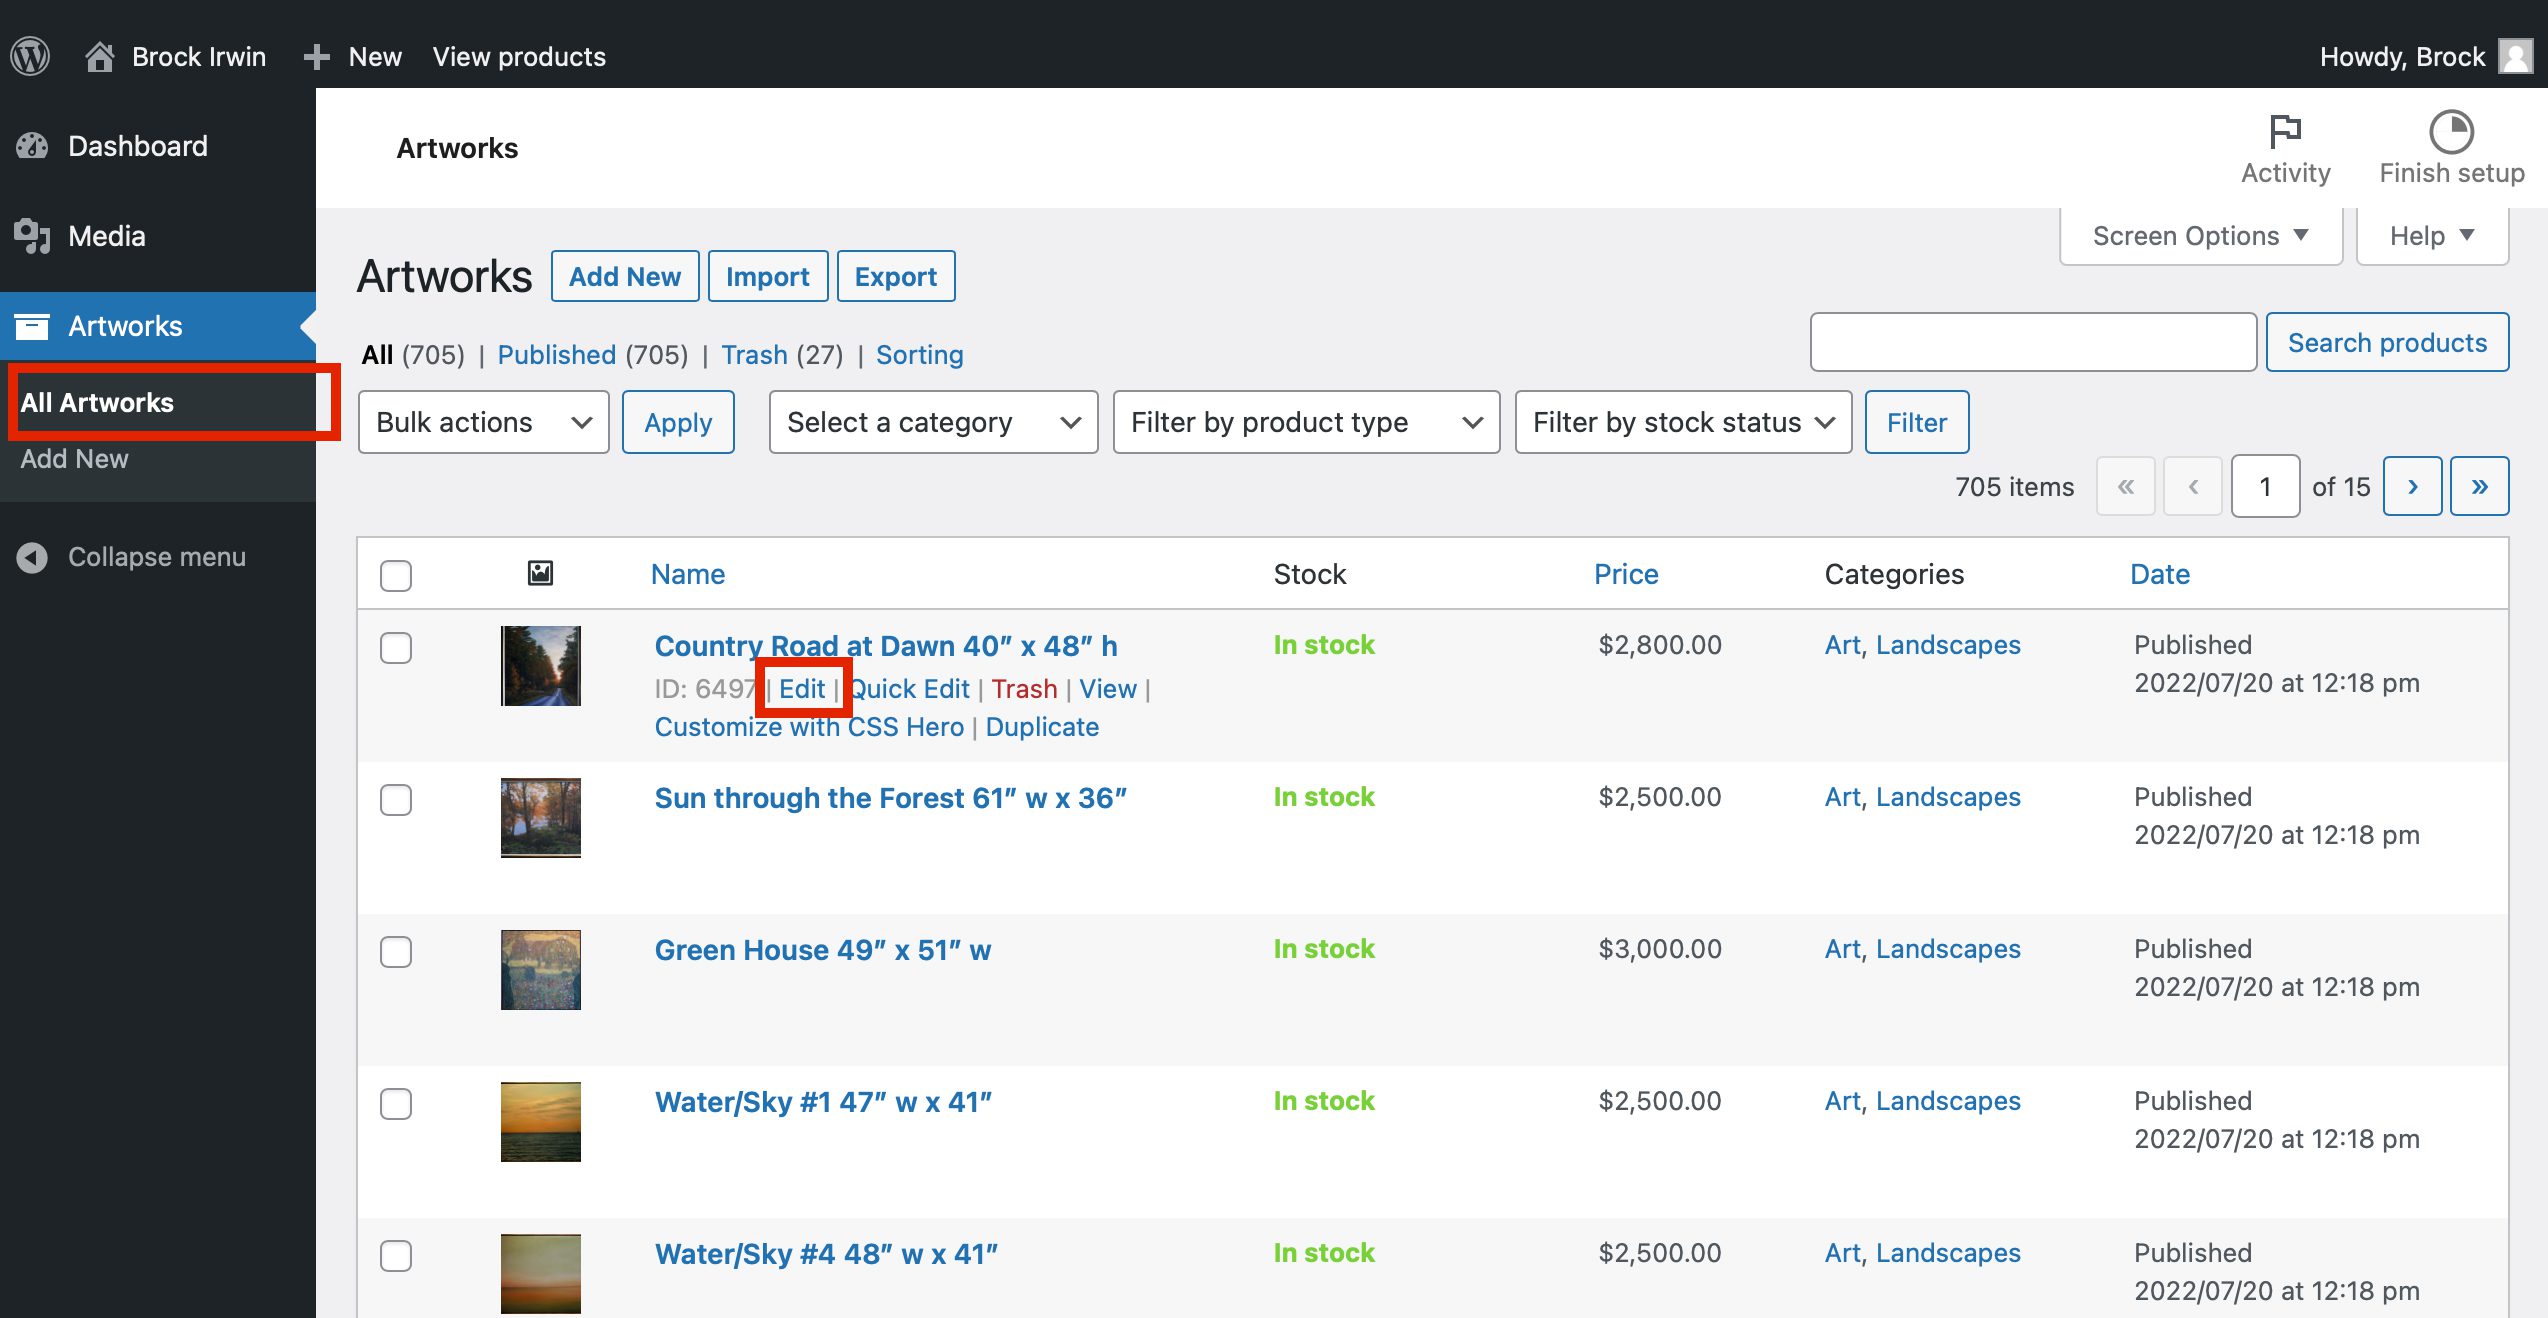
Task: Select All Artworks submenu item
Action: pos(97,402)
